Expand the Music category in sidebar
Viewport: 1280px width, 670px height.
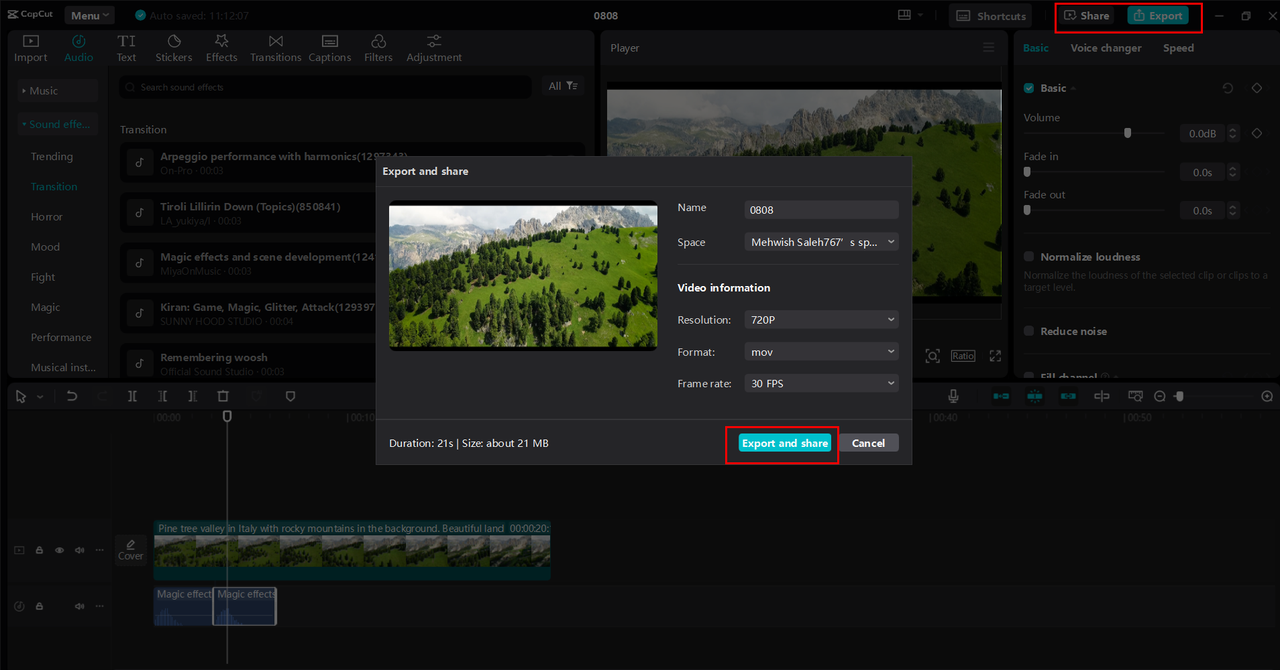point(57,91)
